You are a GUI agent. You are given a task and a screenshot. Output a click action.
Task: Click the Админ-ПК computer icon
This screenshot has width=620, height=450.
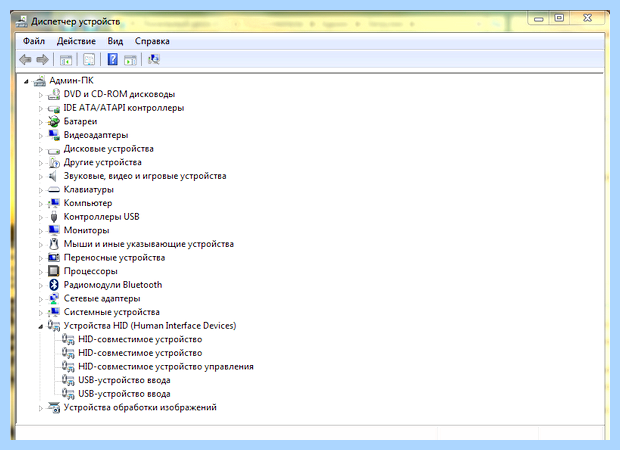40,81
